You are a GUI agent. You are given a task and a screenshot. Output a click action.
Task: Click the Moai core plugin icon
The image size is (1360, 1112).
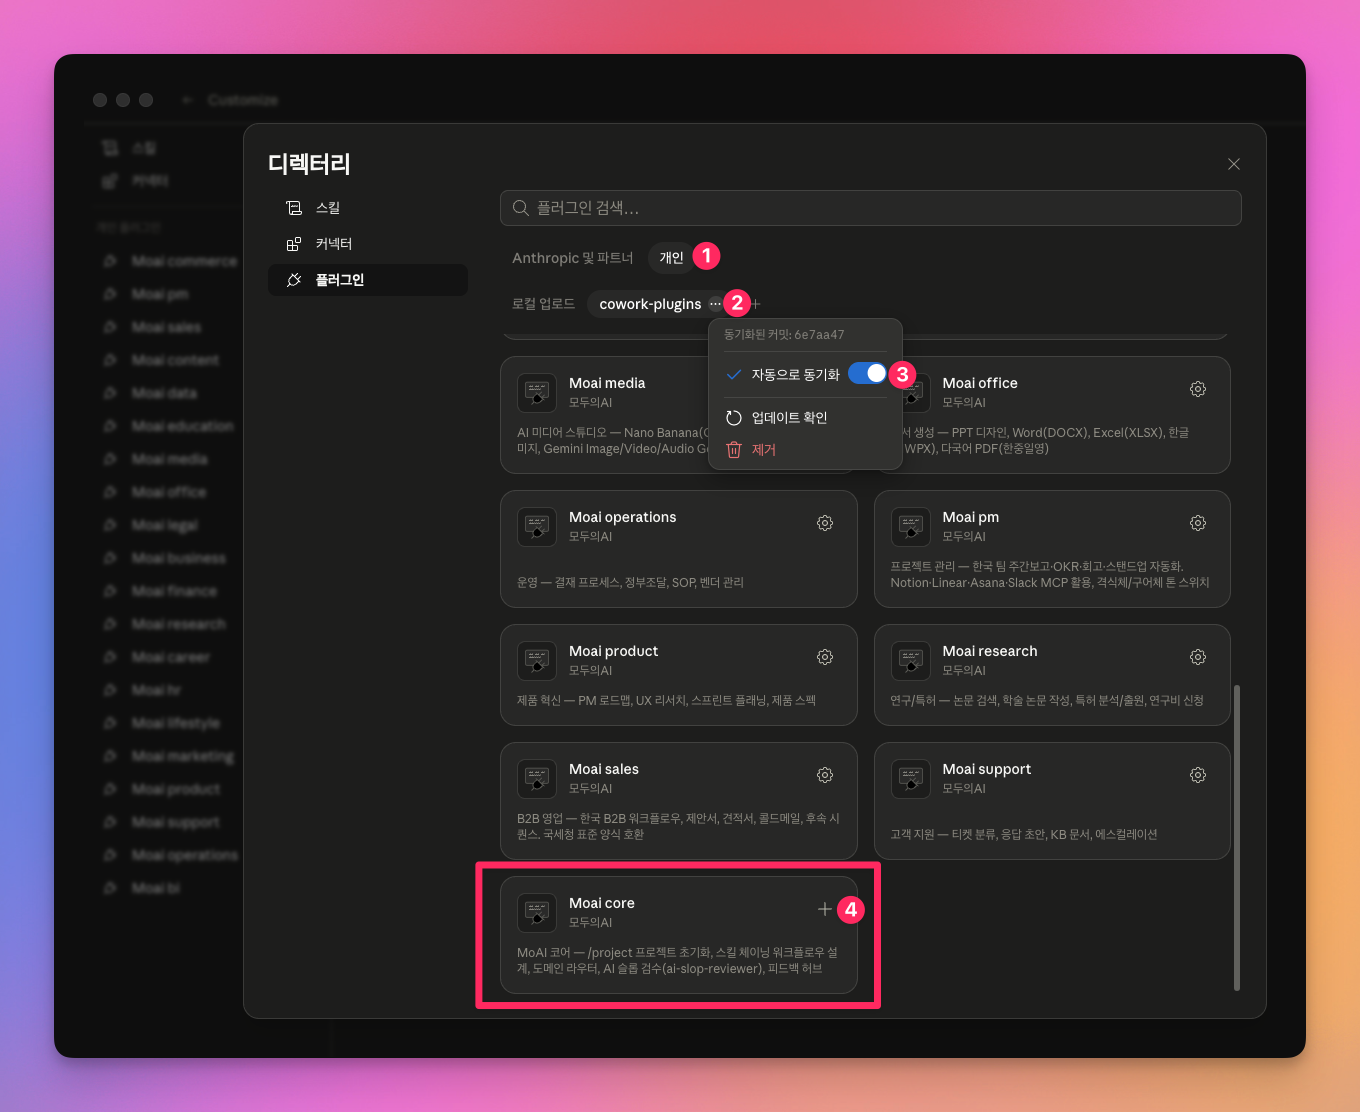point(537,913)
